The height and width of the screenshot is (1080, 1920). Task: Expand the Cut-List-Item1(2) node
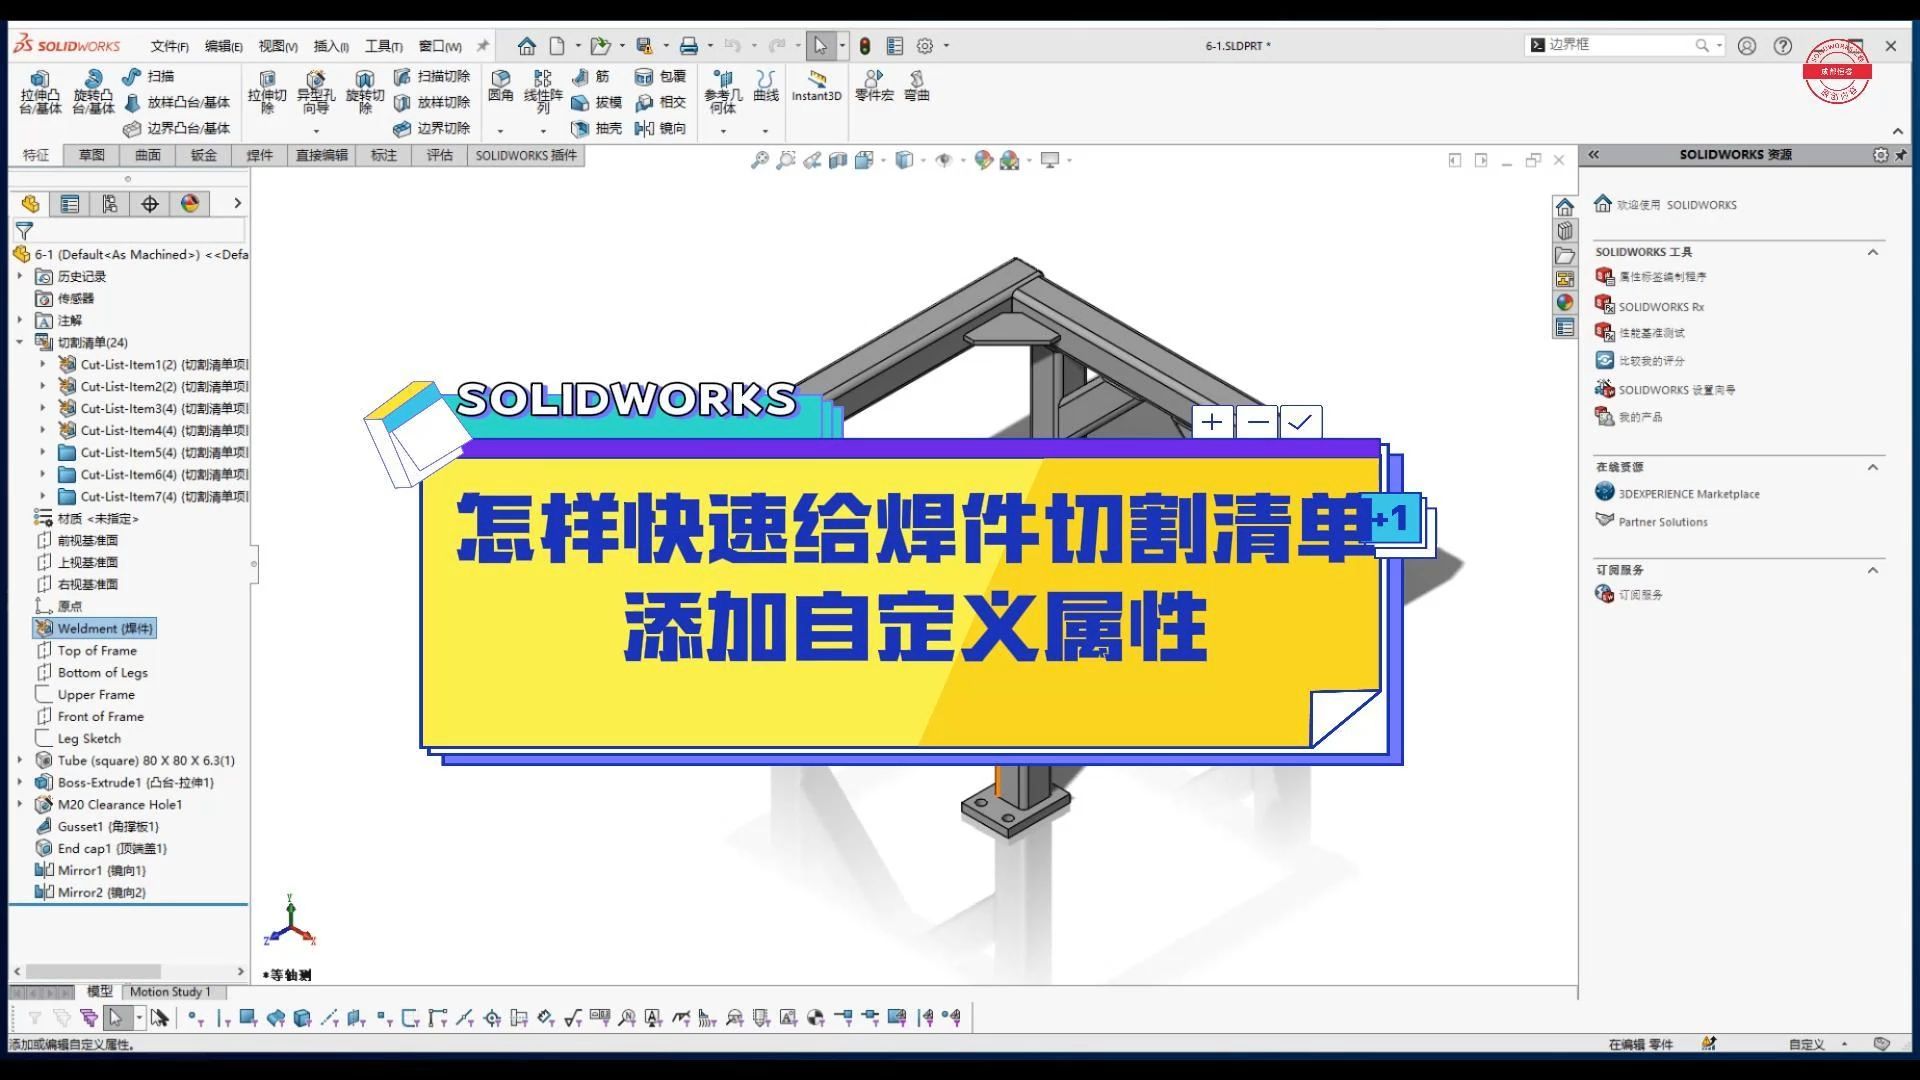[x=43, y=364]
